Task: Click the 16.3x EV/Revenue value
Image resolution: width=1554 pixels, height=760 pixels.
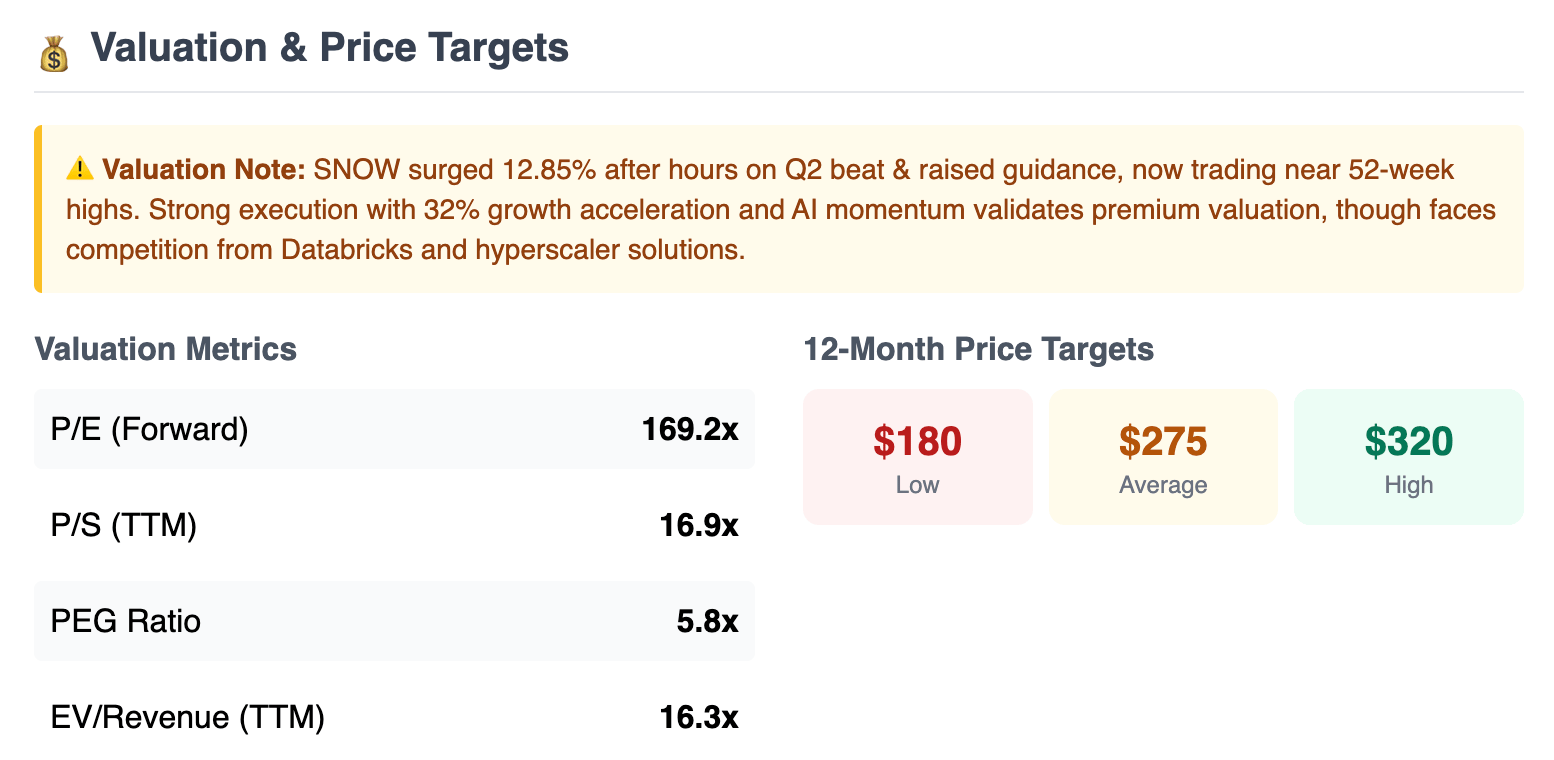Action: [x=699, y=718]
